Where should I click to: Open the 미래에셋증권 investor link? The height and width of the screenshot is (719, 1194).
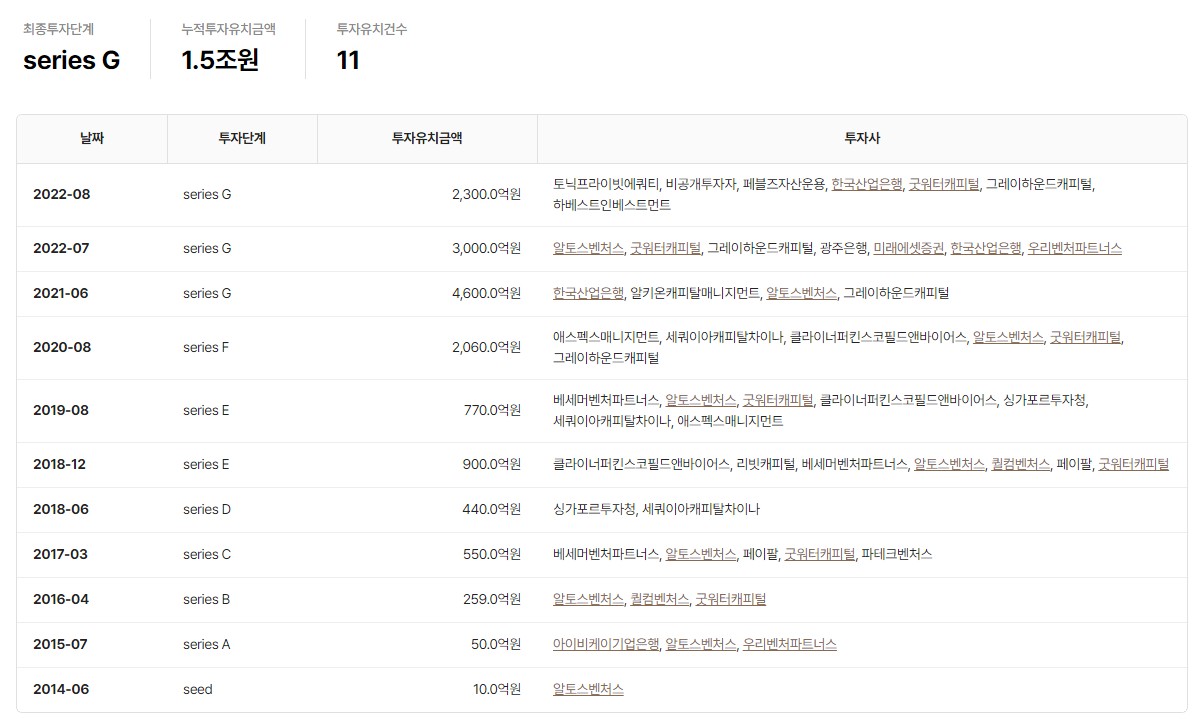click(x=908, y=248)
